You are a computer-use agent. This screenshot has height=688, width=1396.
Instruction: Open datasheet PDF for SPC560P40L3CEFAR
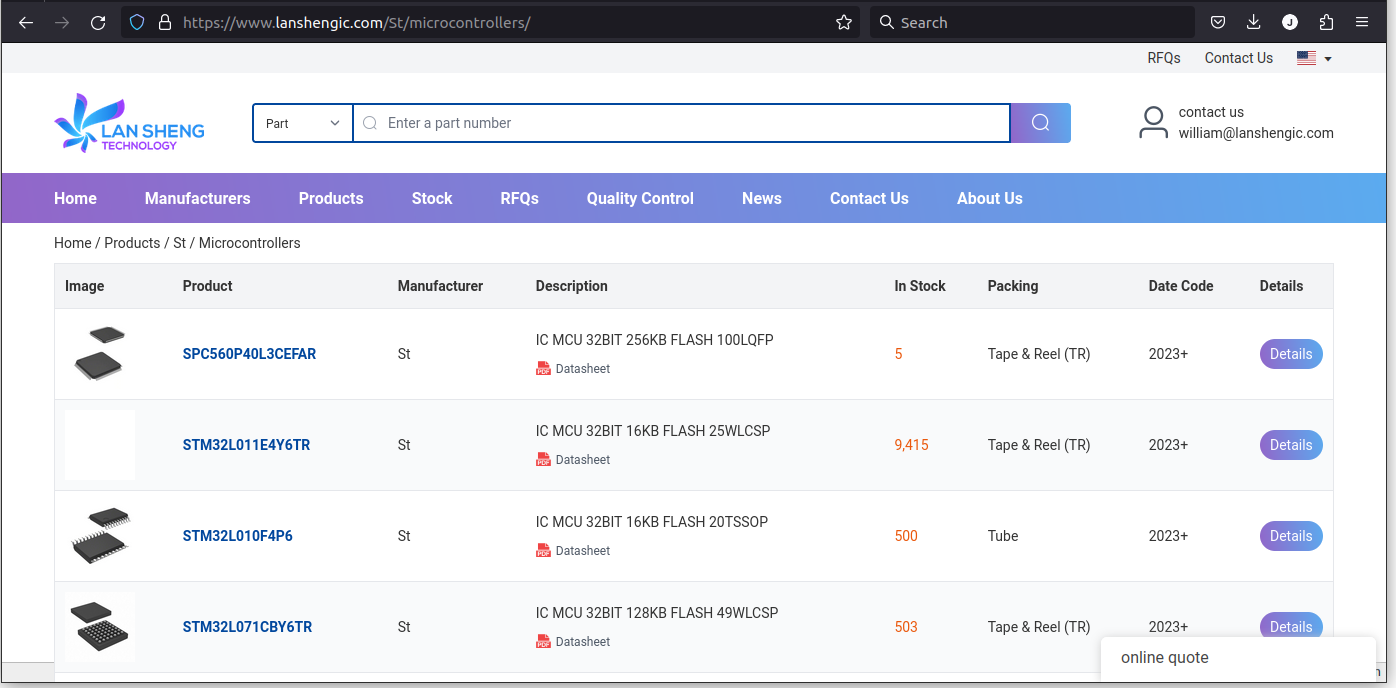point(573,369)
